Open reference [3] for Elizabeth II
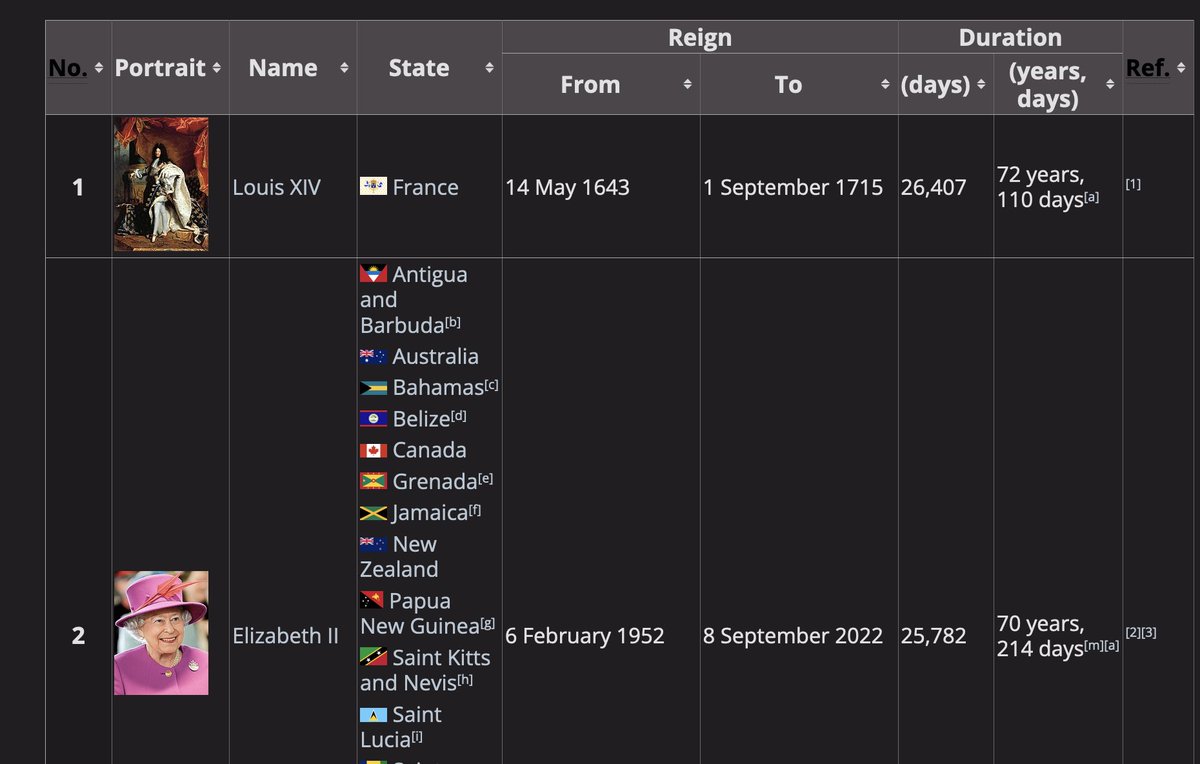 coord(1149,633)
